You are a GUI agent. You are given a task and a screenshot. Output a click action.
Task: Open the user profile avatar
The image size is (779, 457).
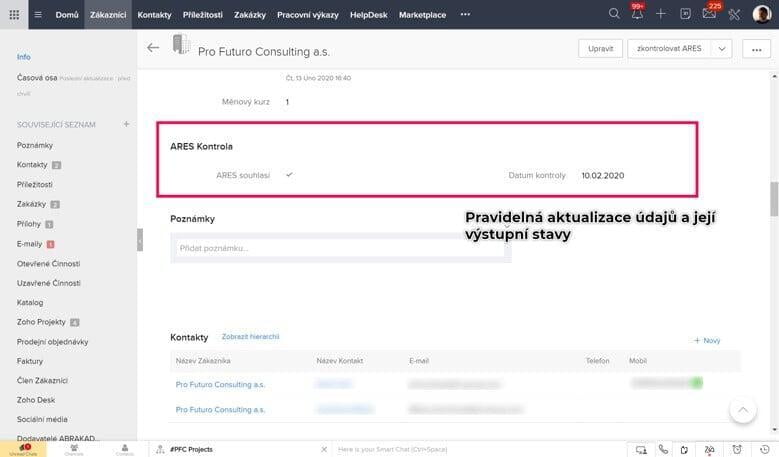762,14
